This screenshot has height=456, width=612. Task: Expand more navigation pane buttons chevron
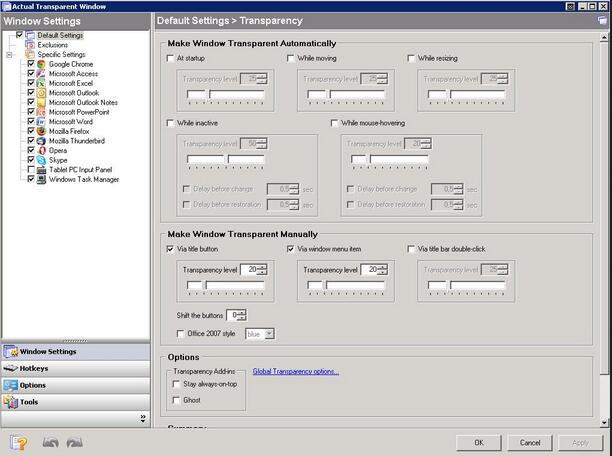pyautogui.click(x=143, y=419)
